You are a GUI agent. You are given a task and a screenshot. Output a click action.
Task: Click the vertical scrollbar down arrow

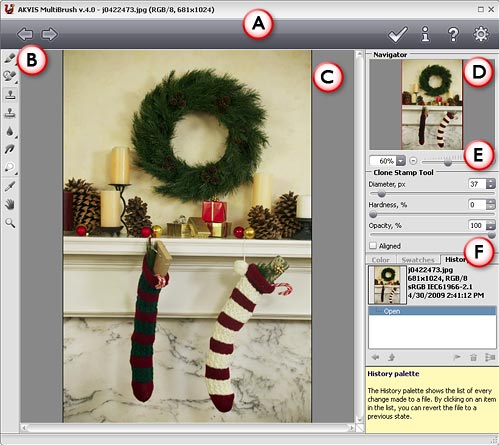click(x=359, y=419)
